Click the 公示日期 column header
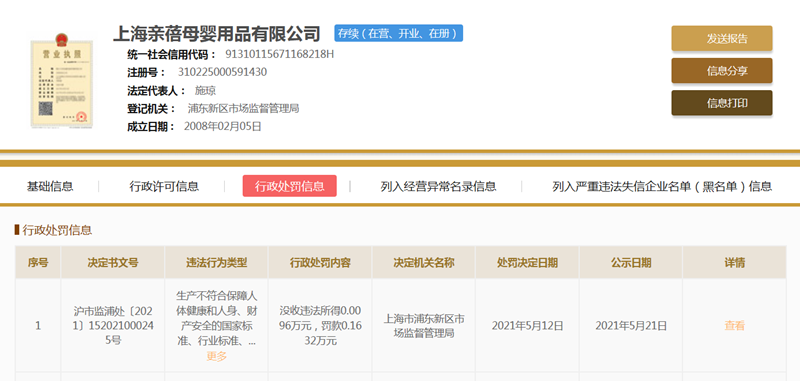The width and height of the screenshot is (800, 381). [631, 263]
